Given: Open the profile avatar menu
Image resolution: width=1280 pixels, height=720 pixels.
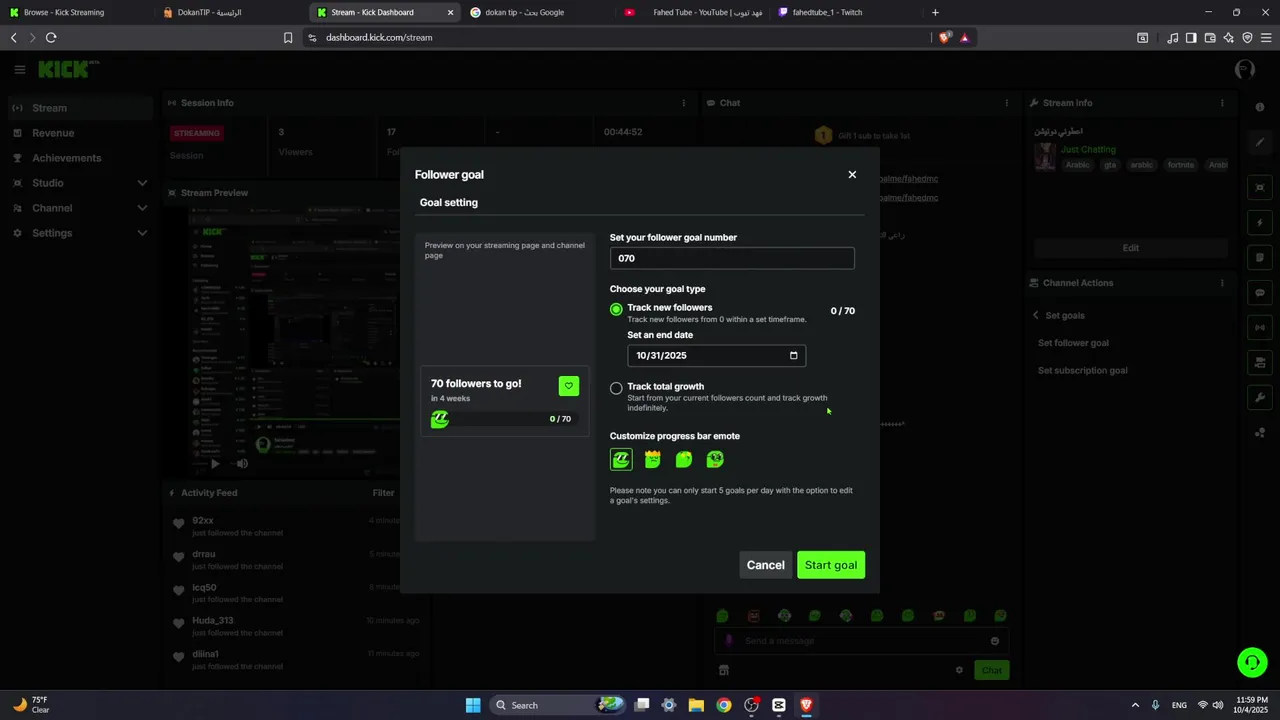Looking at the screenshot, I should [x=1245, y=69].
